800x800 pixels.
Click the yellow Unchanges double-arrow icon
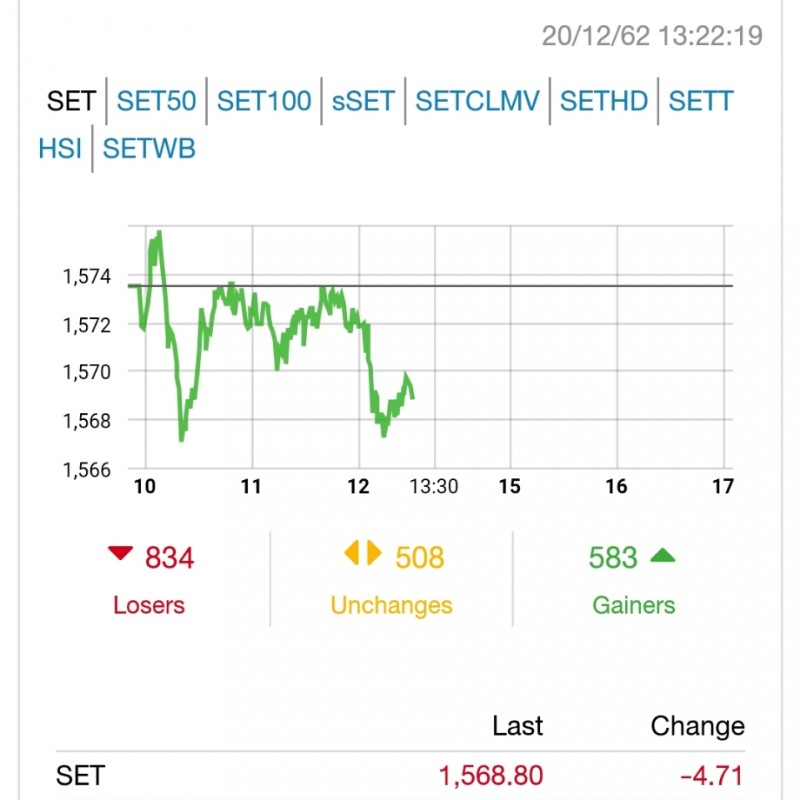click(x=363, y=553)
